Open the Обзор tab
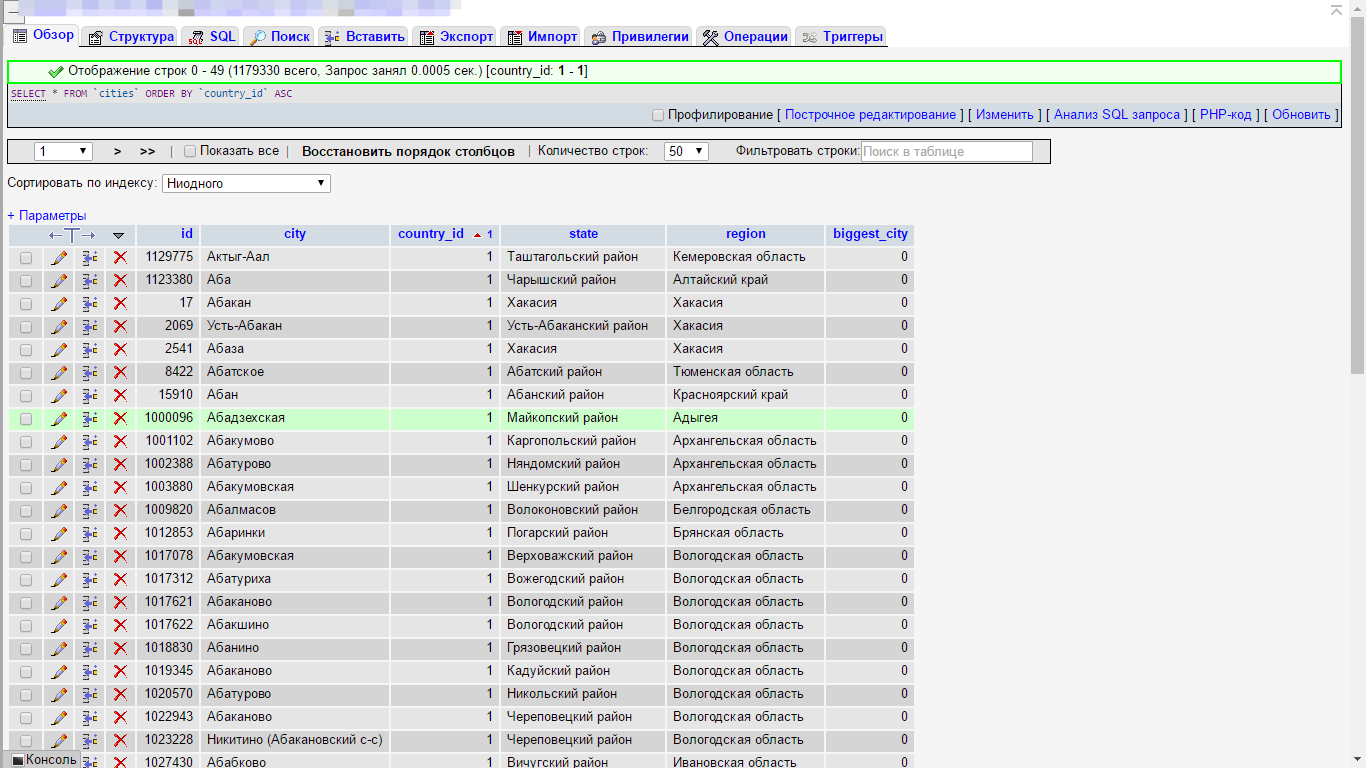Viewport: 1366px width, 768px height. [43, 35]
